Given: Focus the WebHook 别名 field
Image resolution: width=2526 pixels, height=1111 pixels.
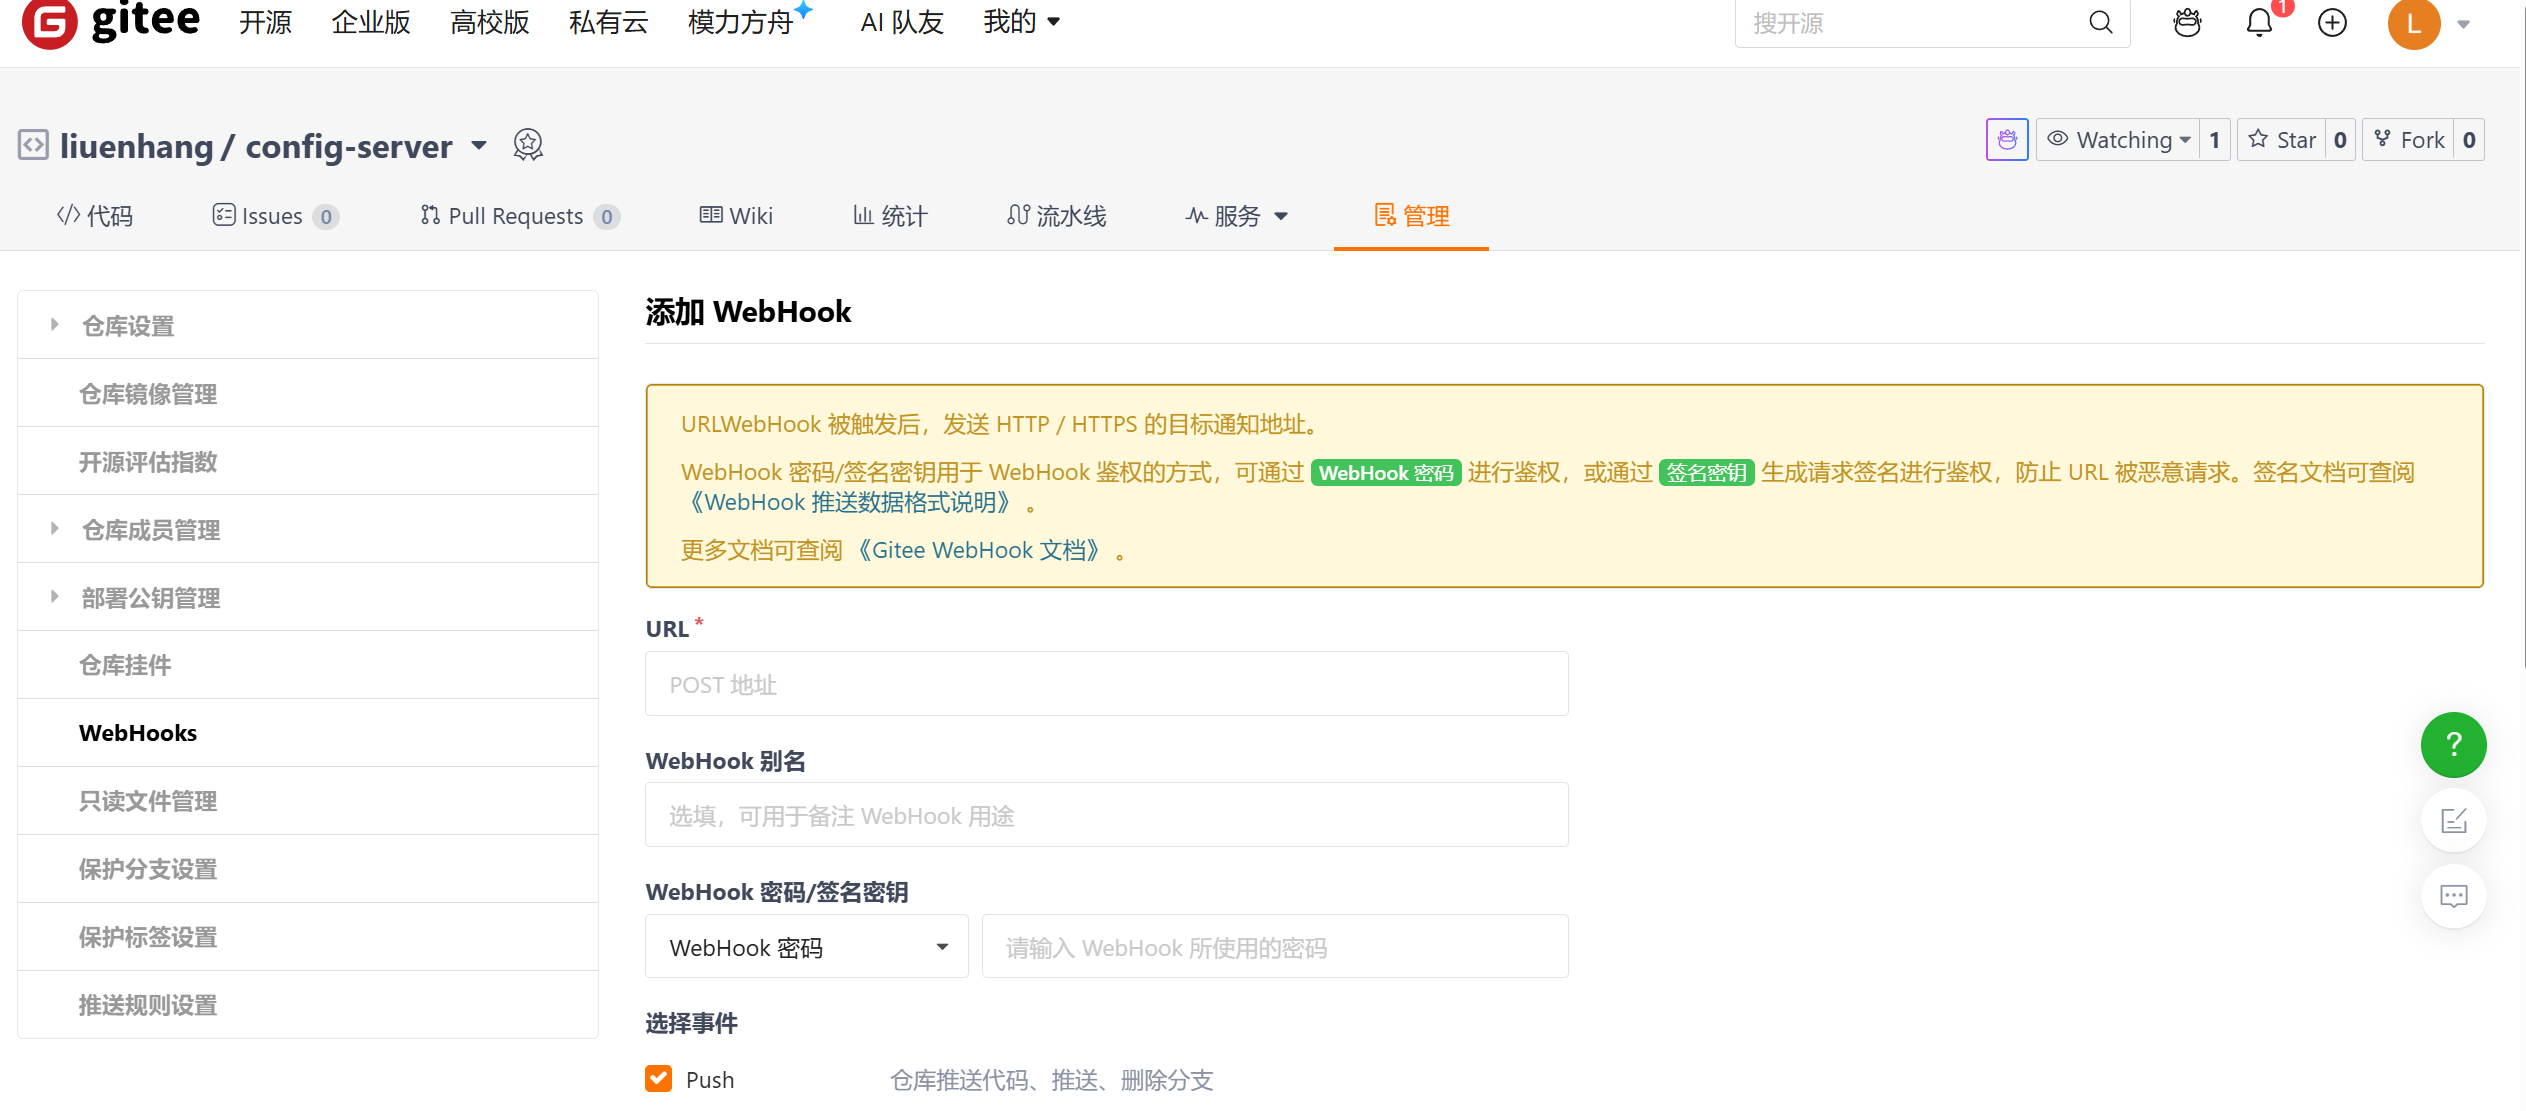Looking at the screenshot, I should 1107,815.
